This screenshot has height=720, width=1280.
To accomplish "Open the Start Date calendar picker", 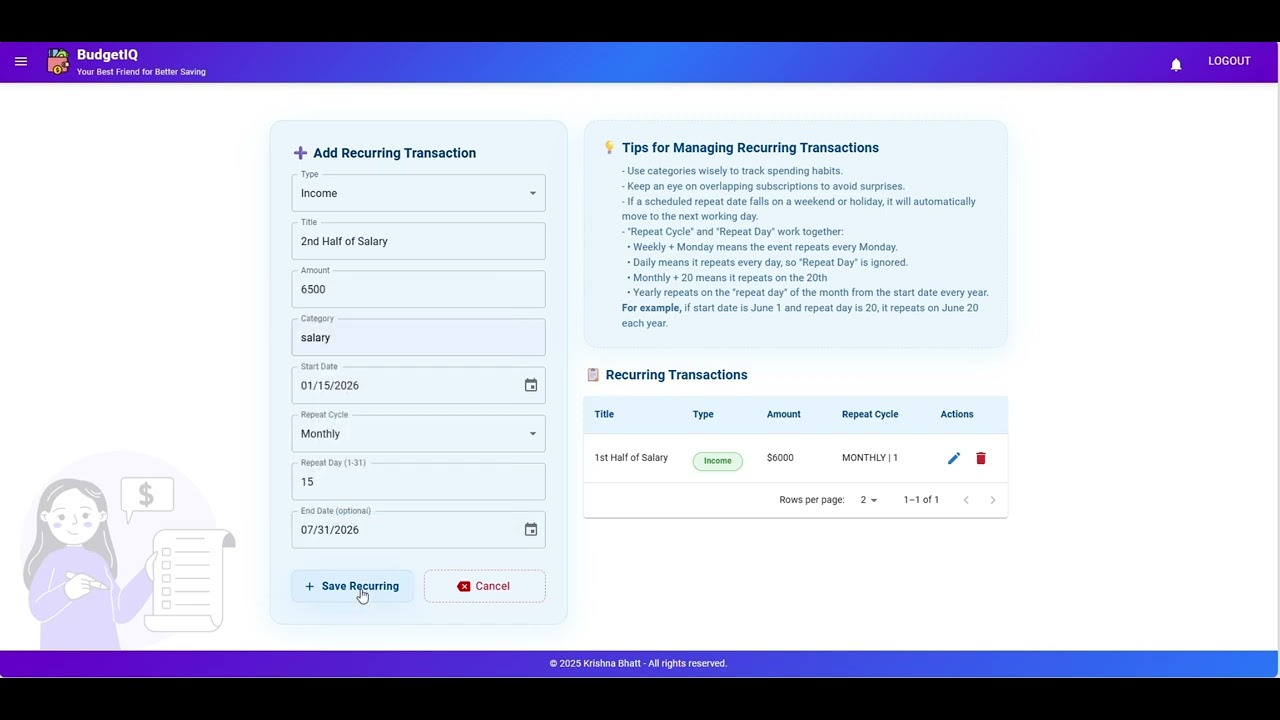I will pyautogui.click(x=531, y=386).
